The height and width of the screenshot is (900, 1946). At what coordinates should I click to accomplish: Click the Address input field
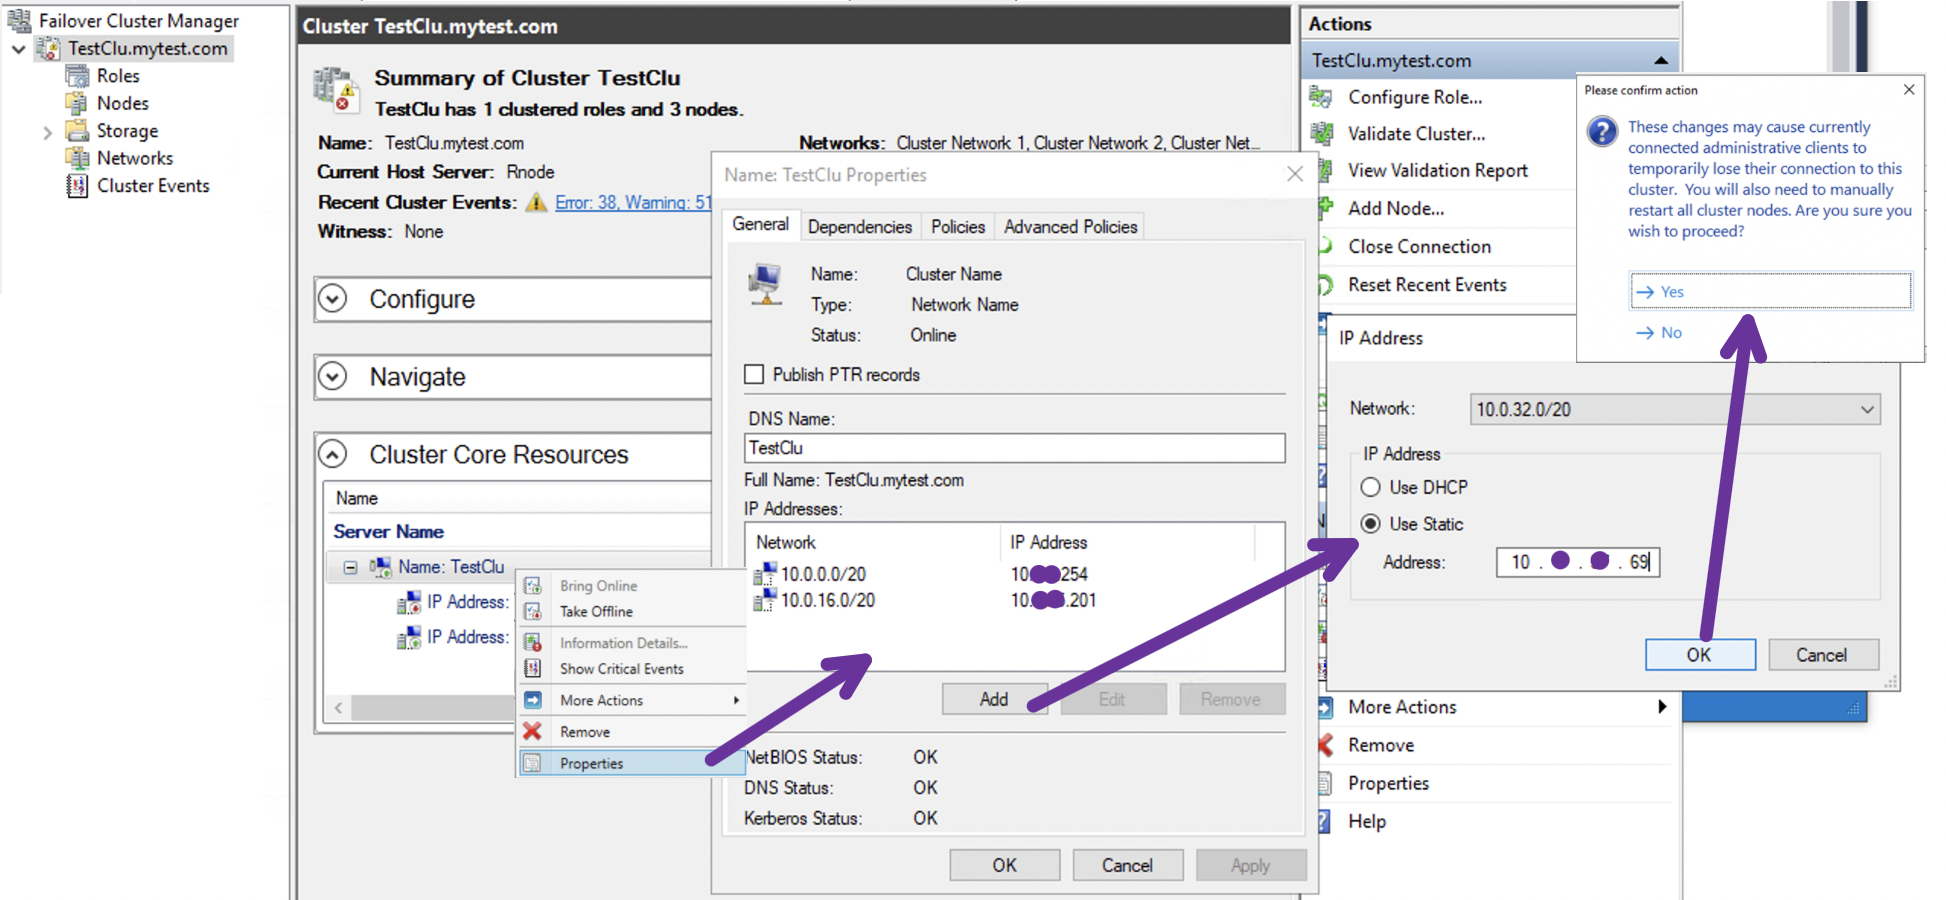coord(1578,562)
